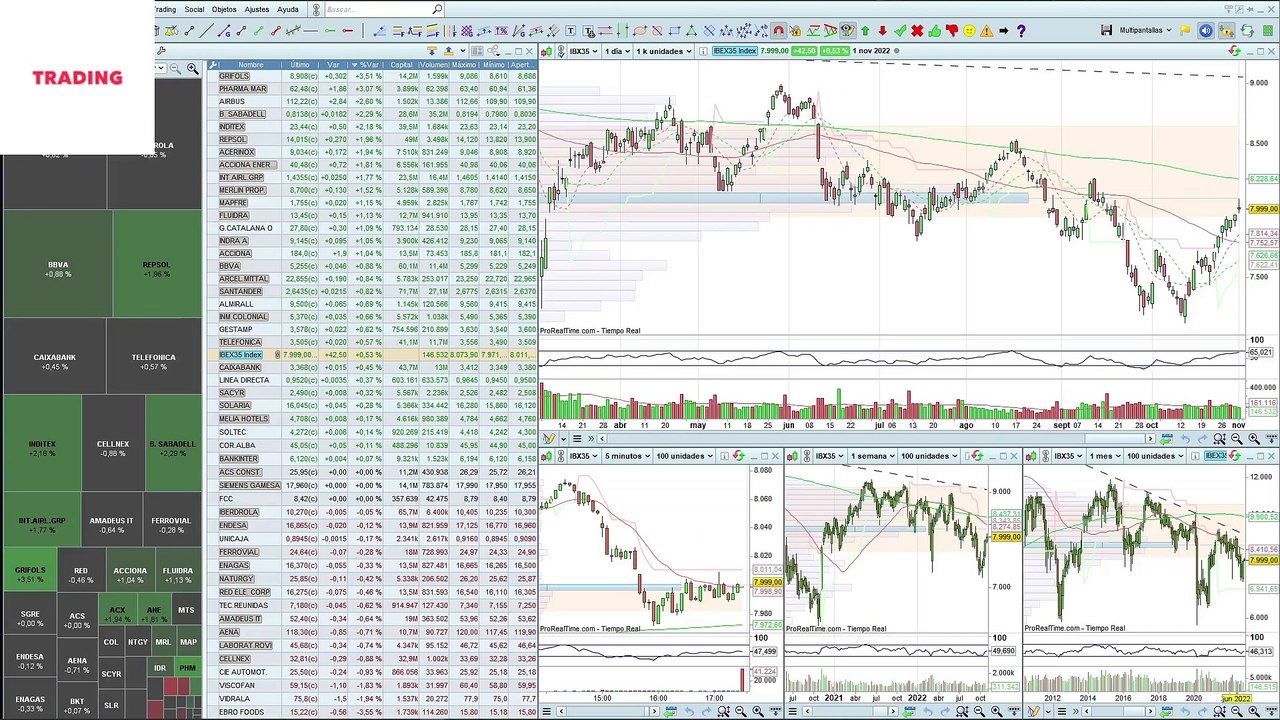Sort list by the Nombre column header

click(x=251, y=65)
